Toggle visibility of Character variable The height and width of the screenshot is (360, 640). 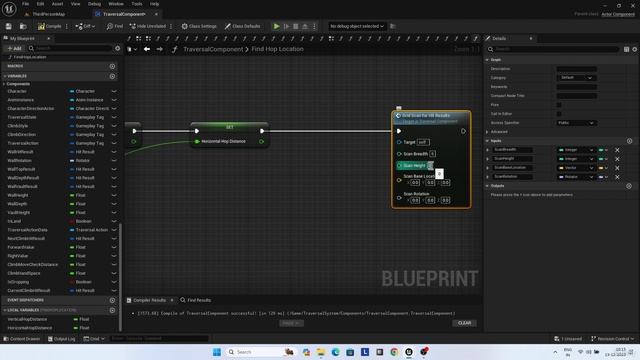114,91
